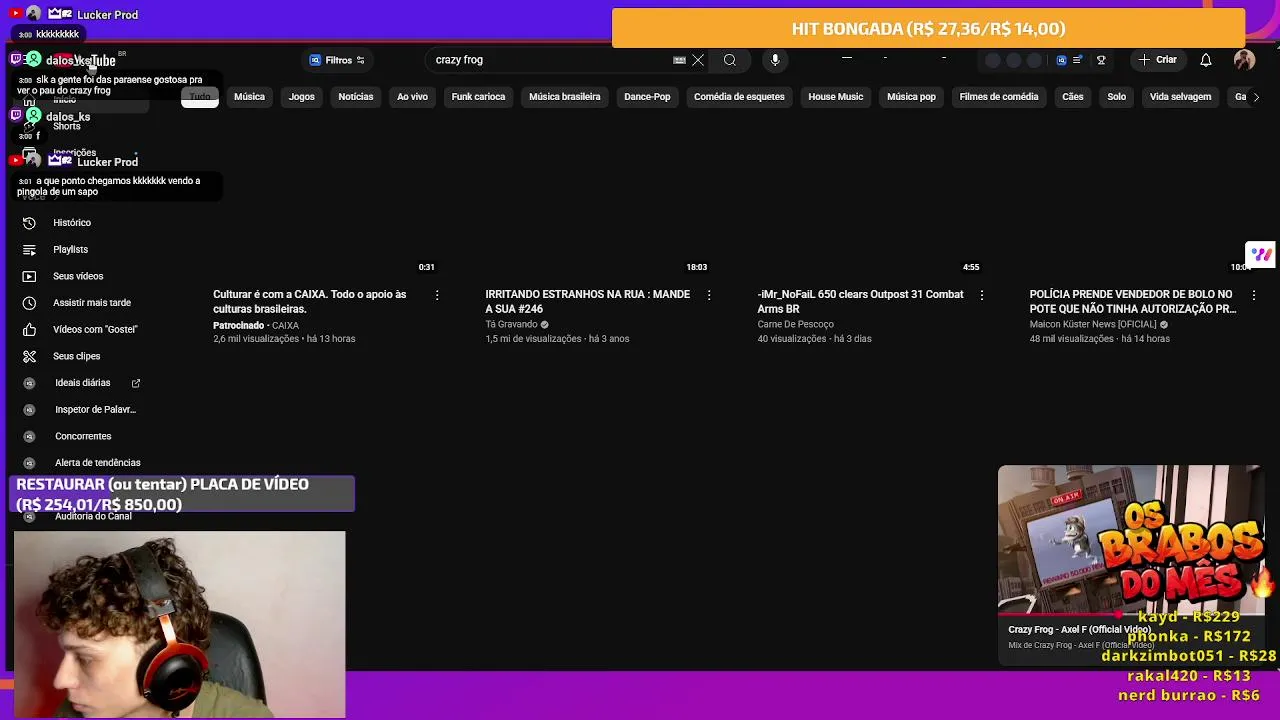Open video Culturar é com a CAIXA
Screen dimensions: 1280x720
[310, 301]
